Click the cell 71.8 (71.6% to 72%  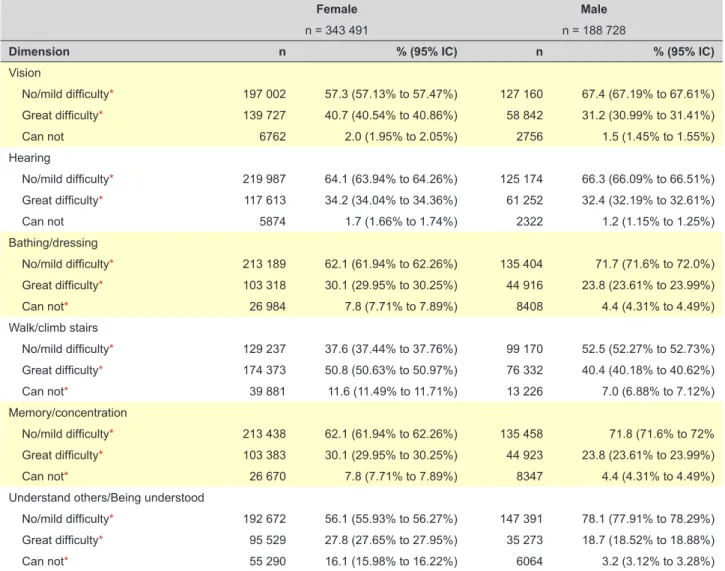(662, 434)
